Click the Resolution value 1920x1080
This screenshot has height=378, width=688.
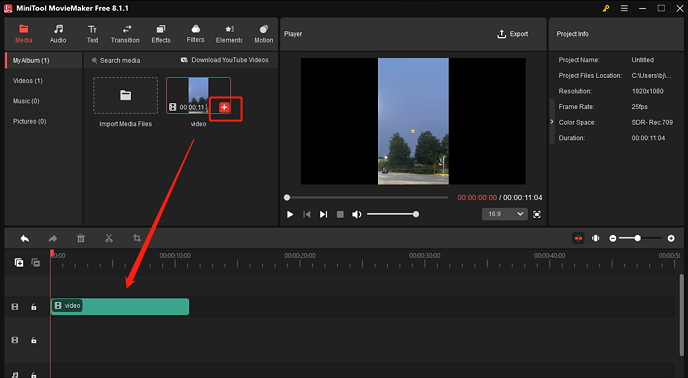click(647, 91)
